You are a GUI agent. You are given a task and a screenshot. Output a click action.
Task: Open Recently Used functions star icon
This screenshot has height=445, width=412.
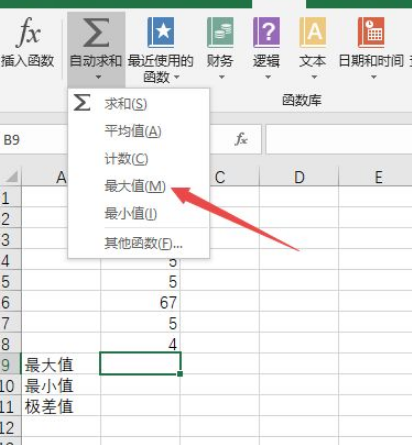[x=161, y=32]
